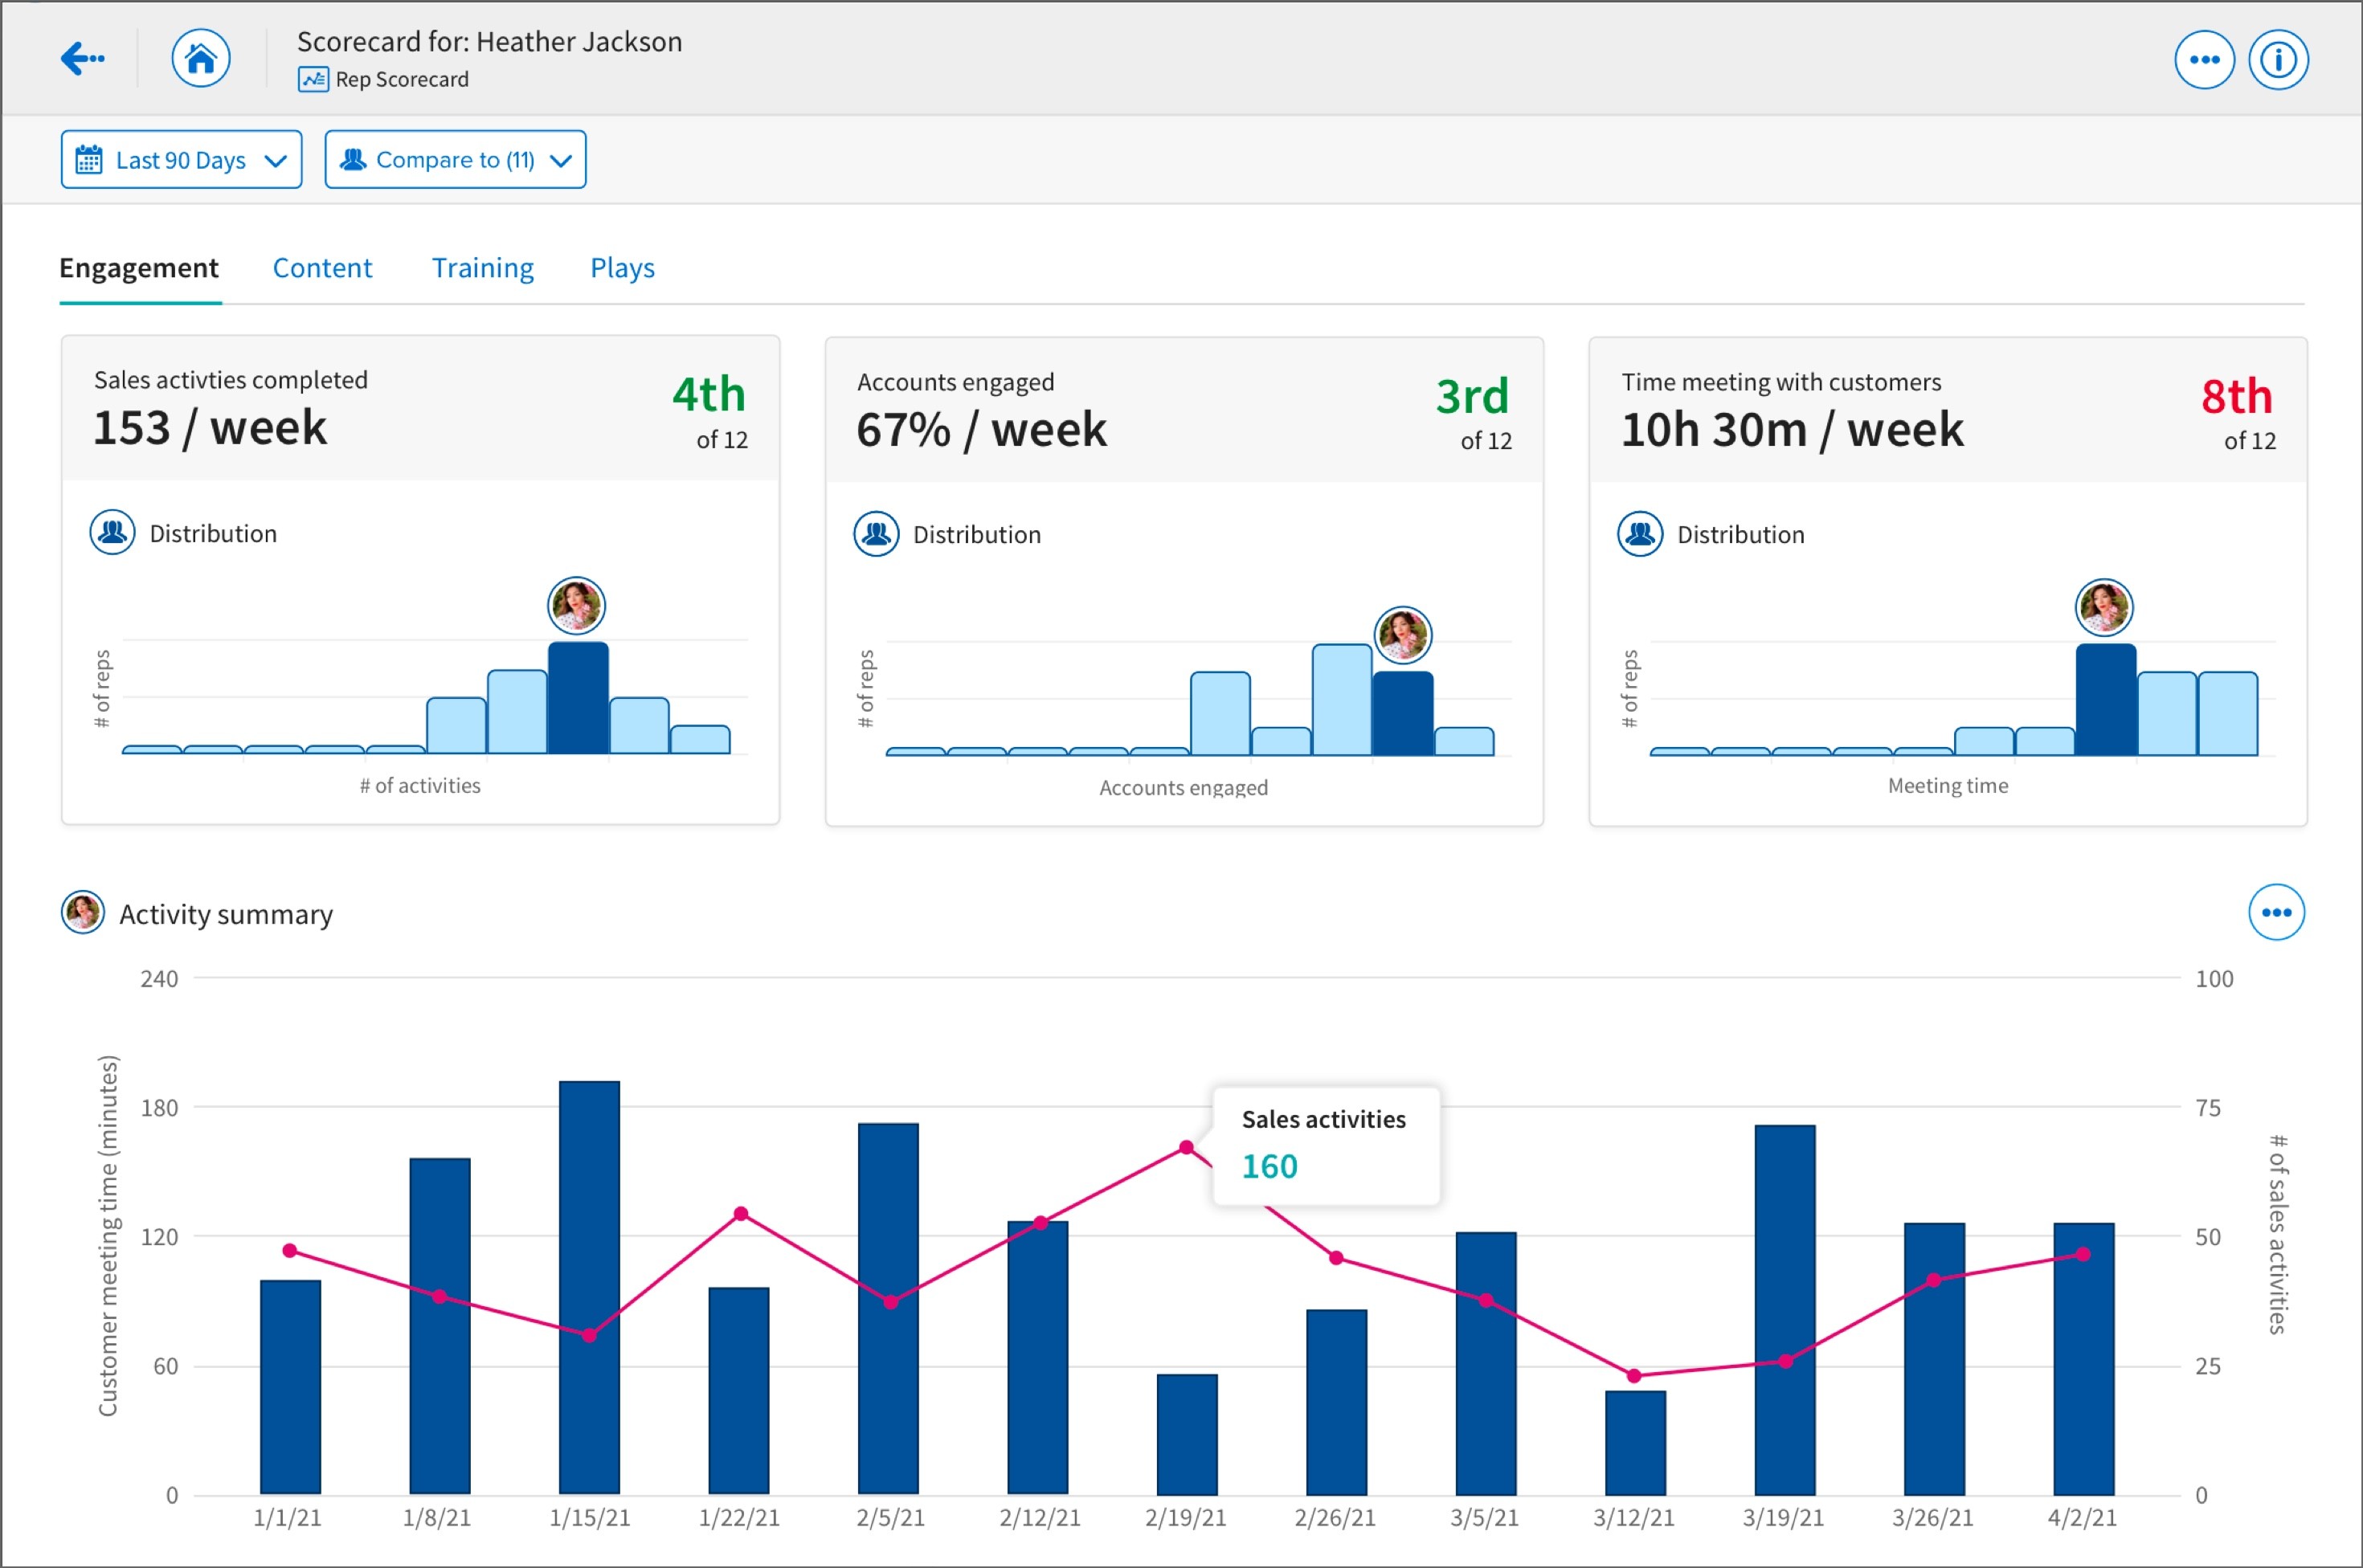The width and height of the screenshot is (2363, 1568).
Task: Click Heather's avatar beside Activity summary
Action: click(82, 913)
